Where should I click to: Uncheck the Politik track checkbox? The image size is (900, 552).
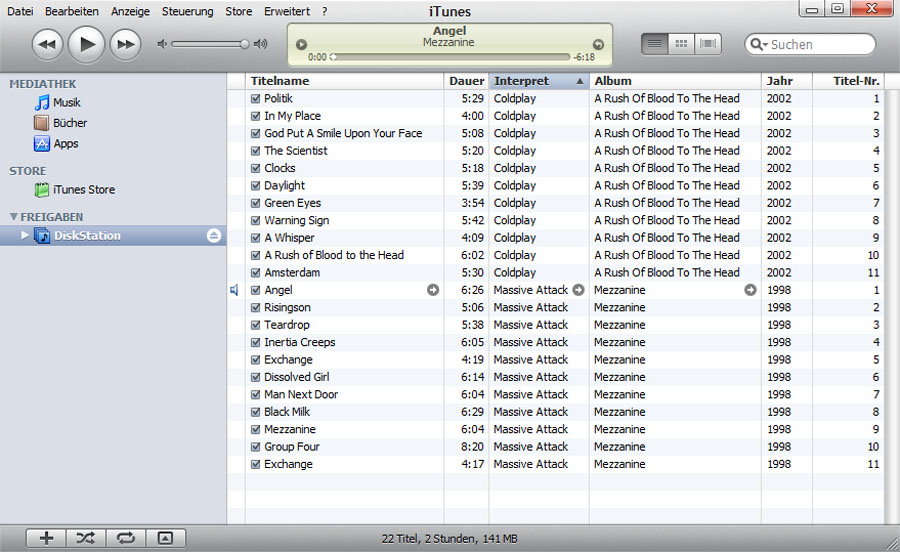click(255, 99)
